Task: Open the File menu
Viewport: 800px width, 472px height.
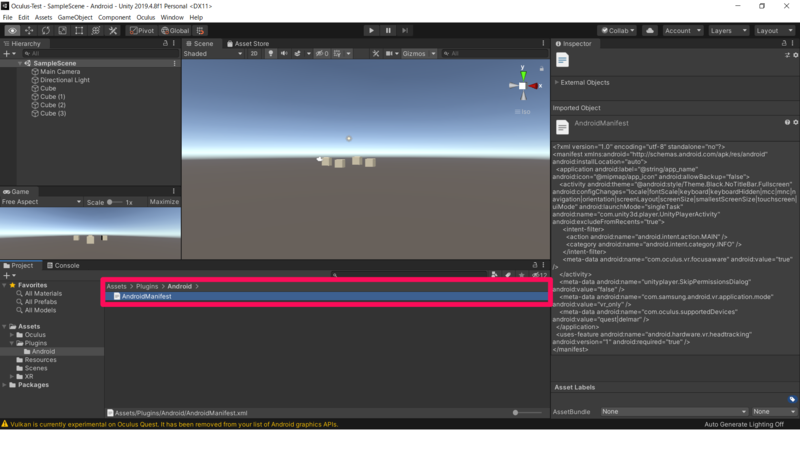Action: [x=8, y=17]
